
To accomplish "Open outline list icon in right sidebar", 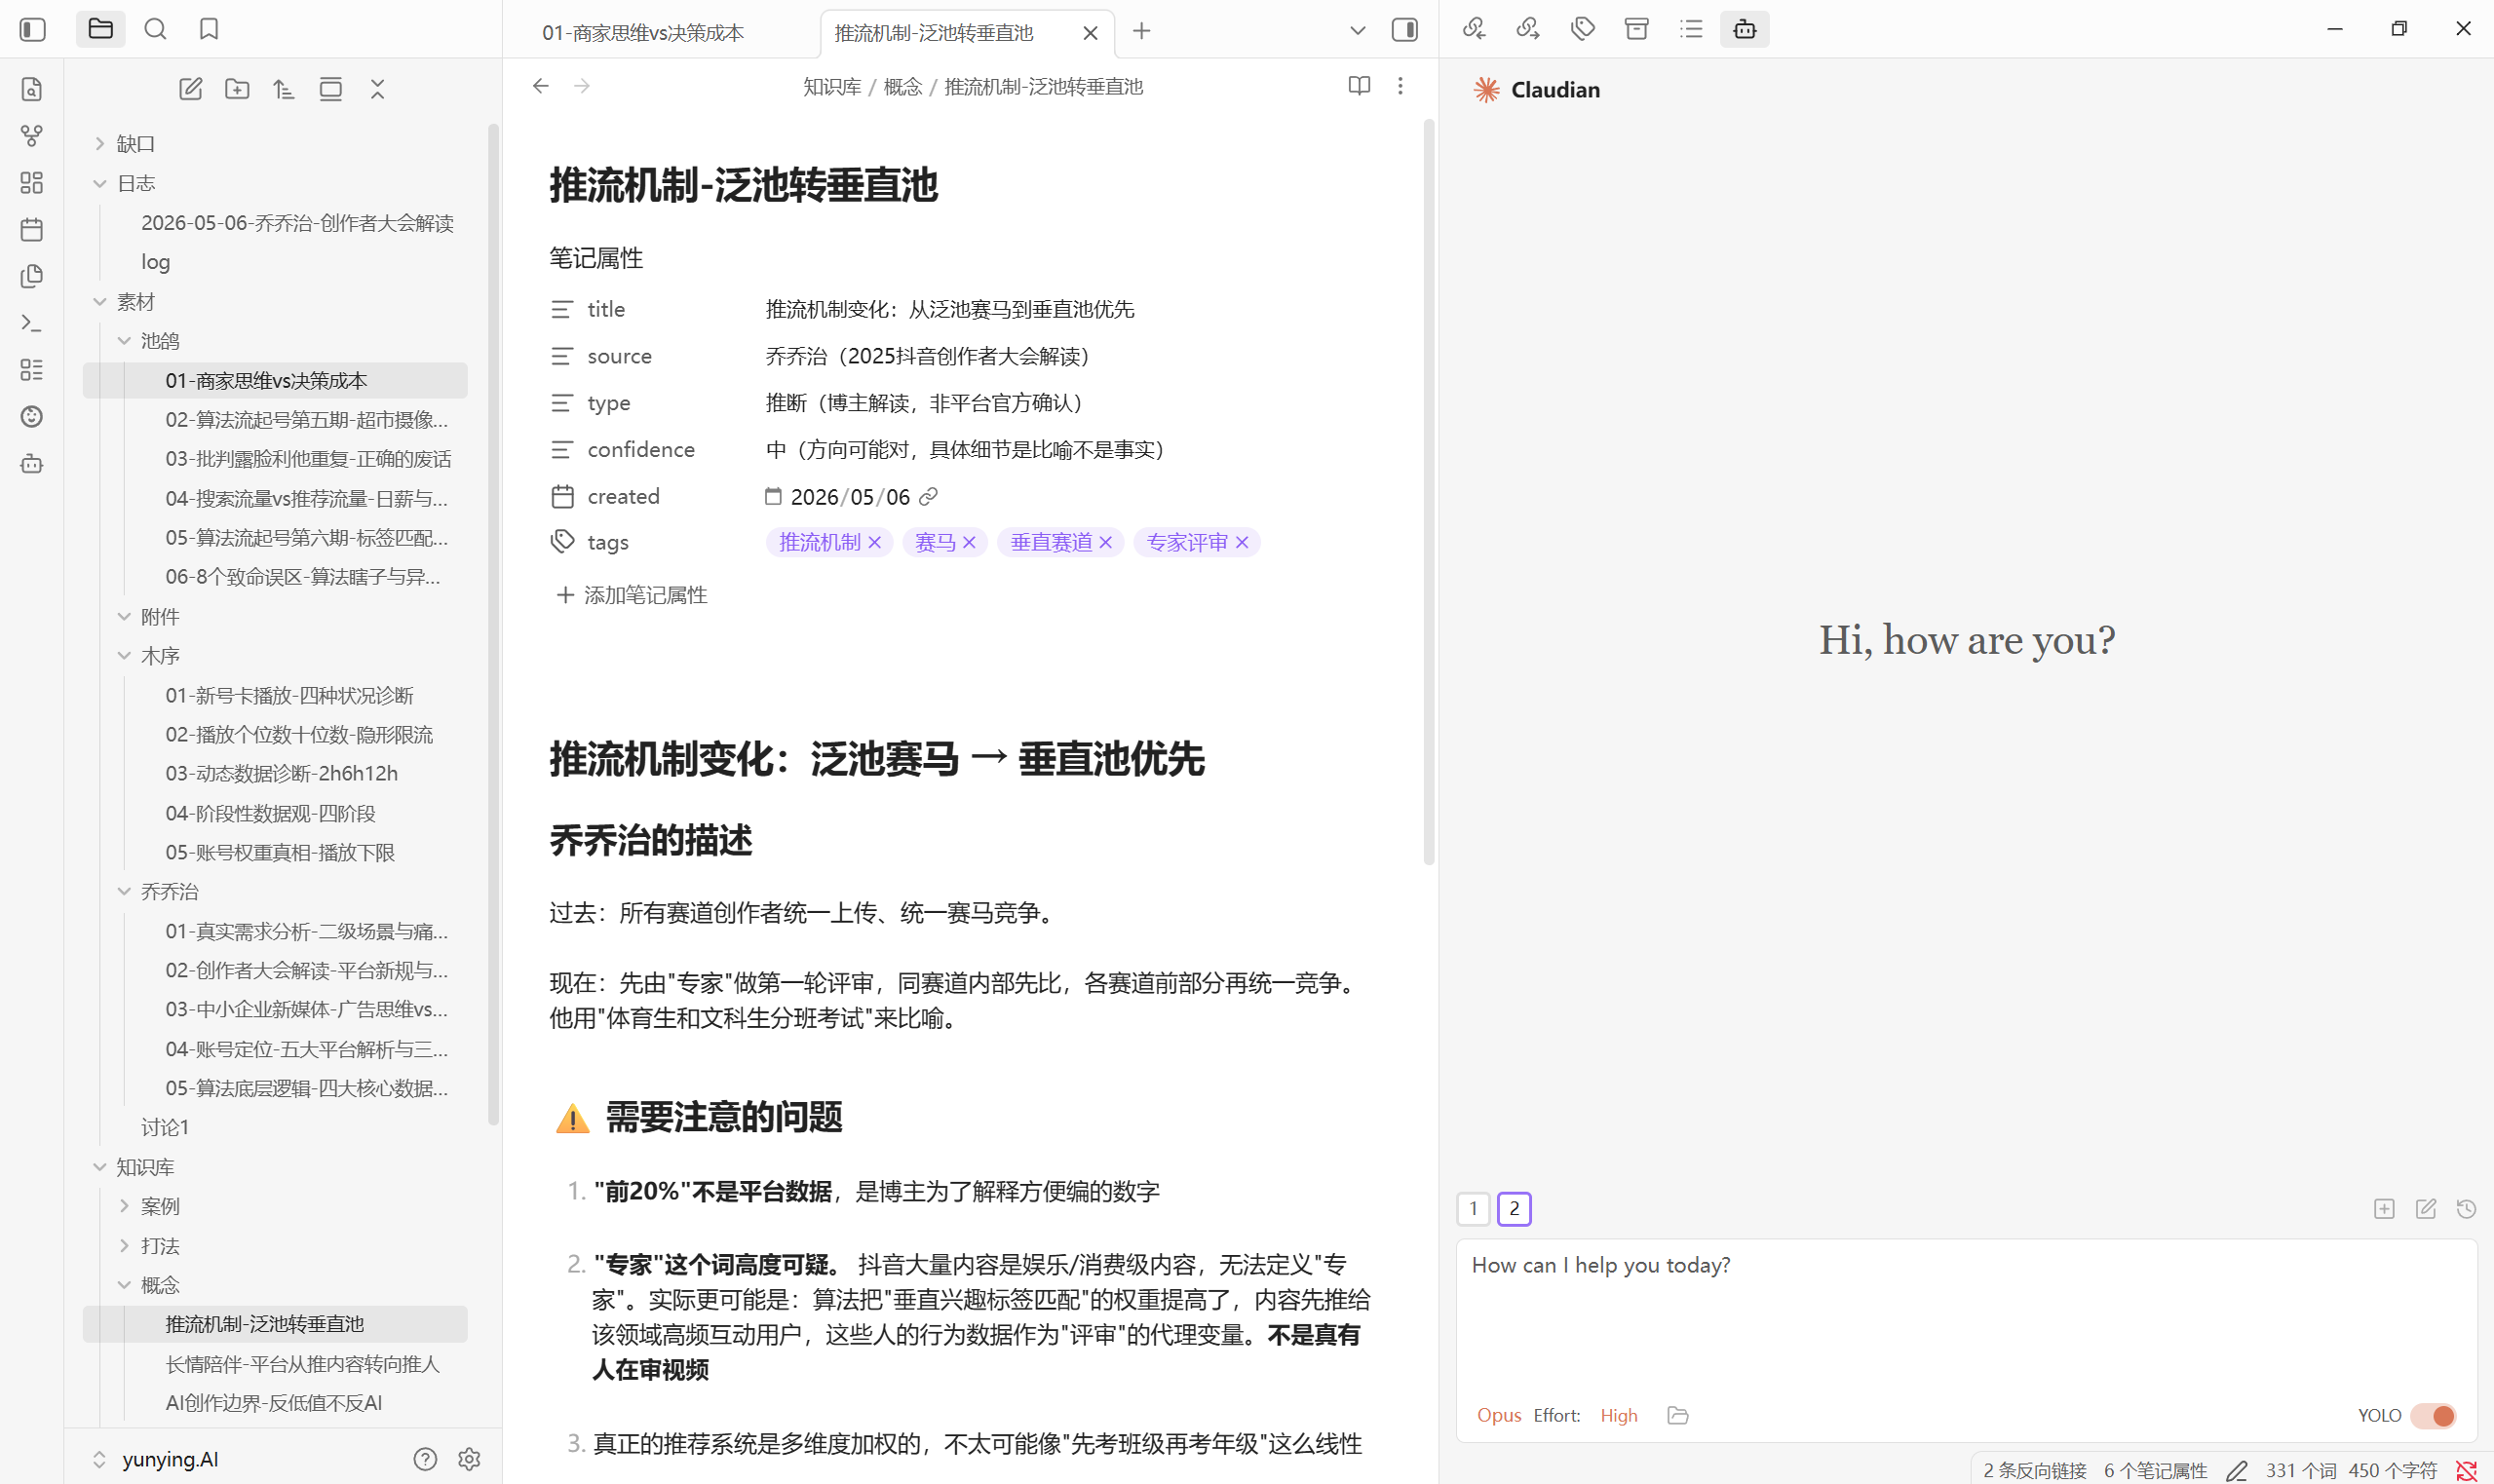I will 1691,29.
